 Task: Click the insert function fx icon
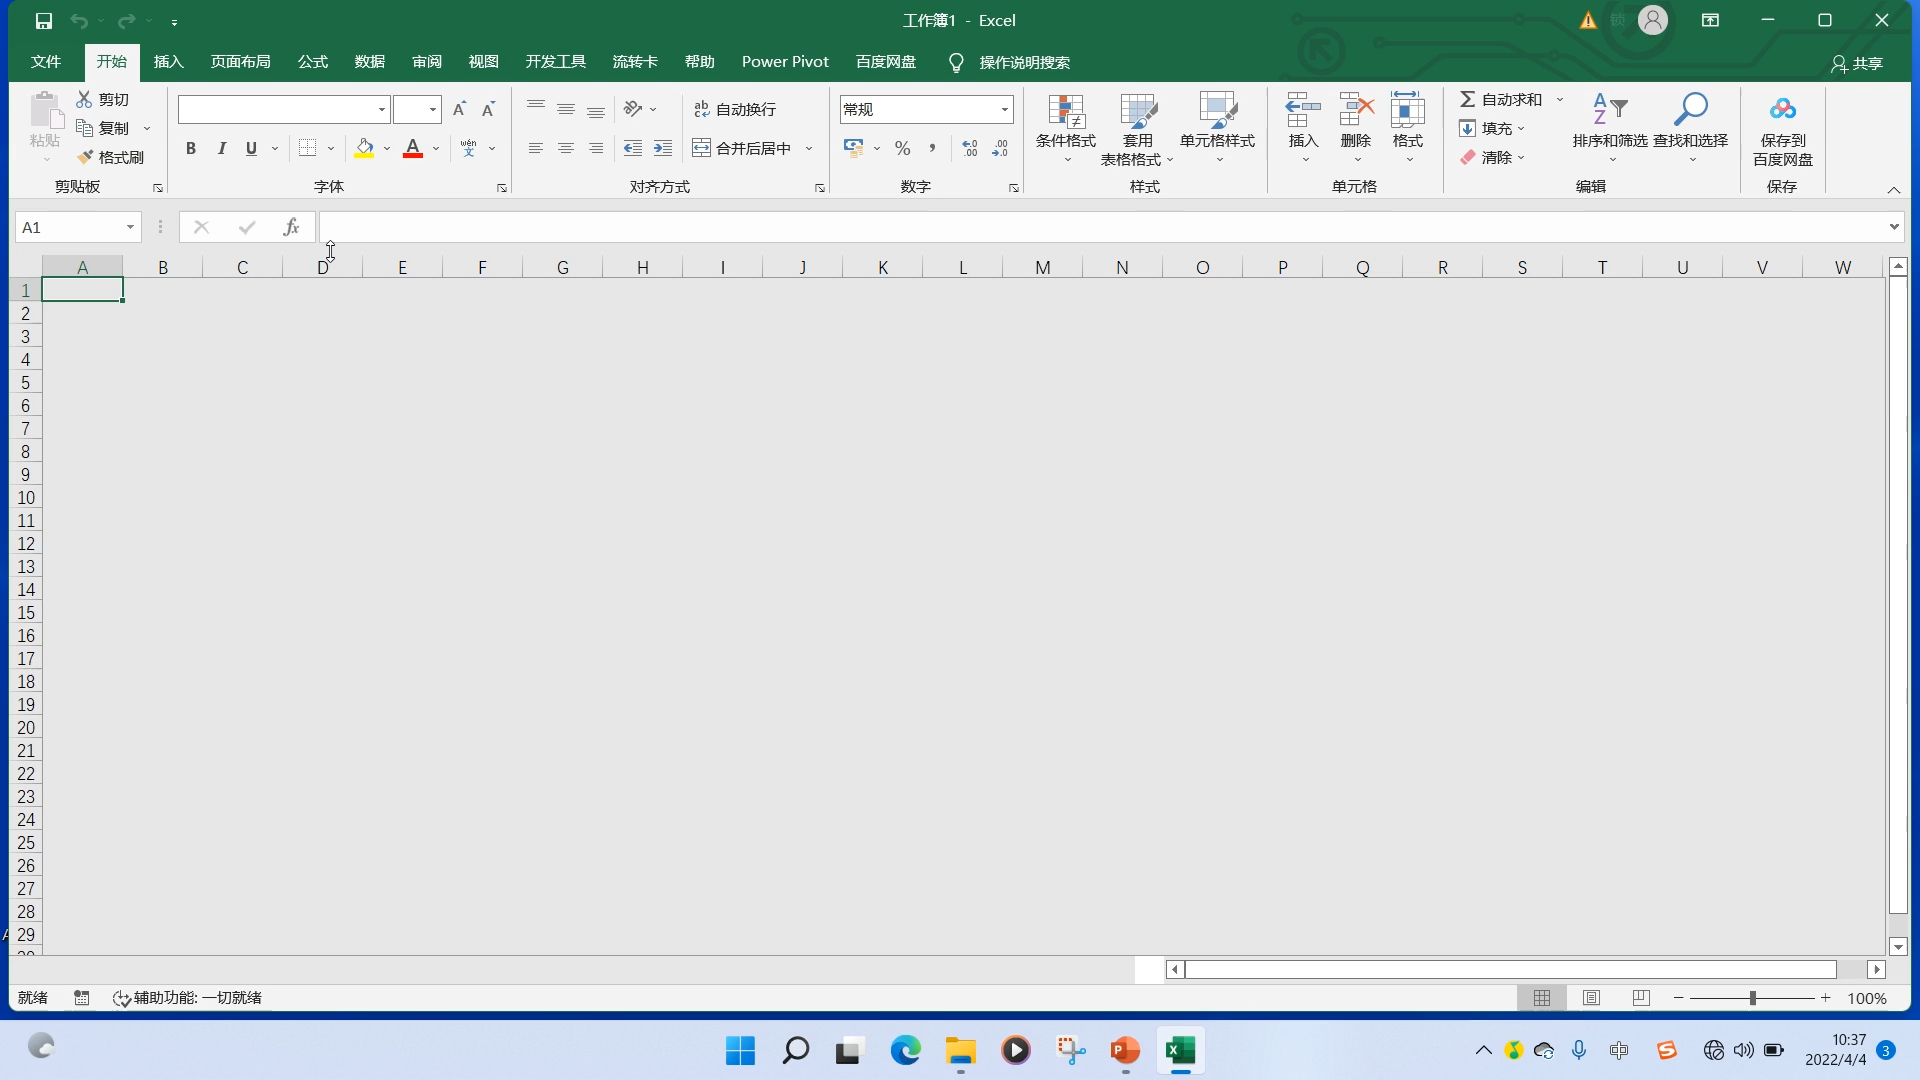[291, 227]
